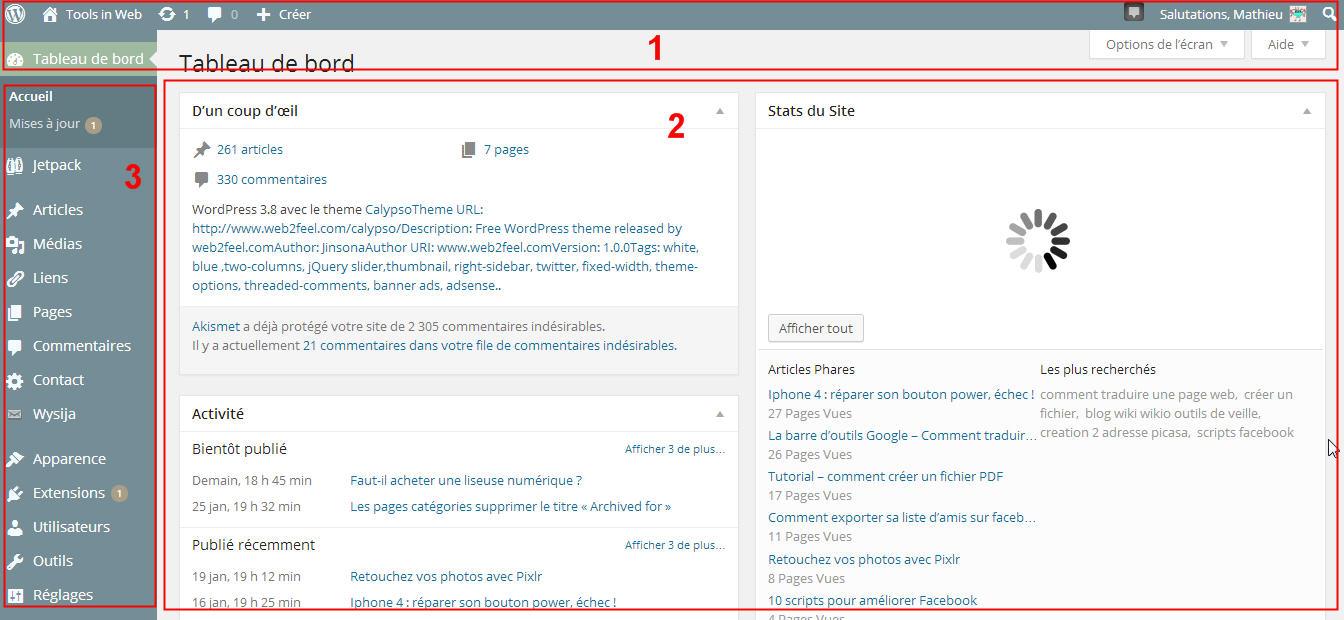This screenshot has height=620, width=1344.
Task: Expand the Aide help dropdown
Action: pyautogui.click(x=1288, y=44)
